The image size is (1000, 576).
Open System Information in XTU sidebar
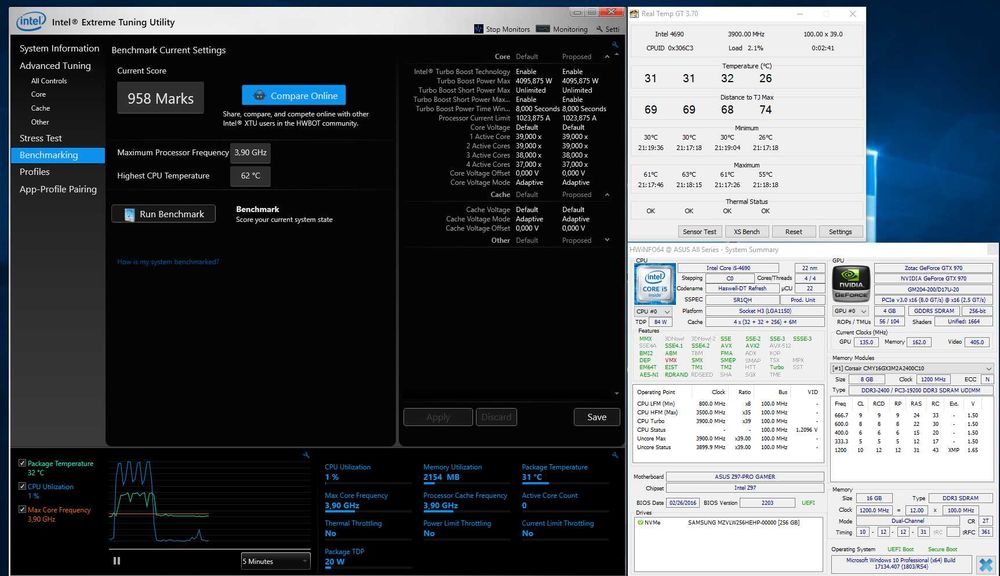click(x=59, y=48)
